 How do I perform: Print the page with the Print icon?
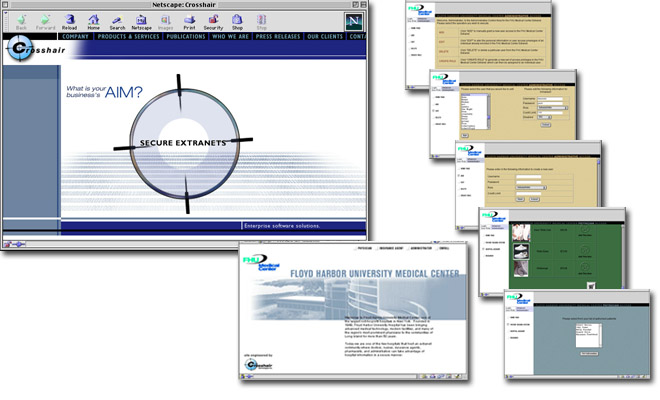coord(189,22)
